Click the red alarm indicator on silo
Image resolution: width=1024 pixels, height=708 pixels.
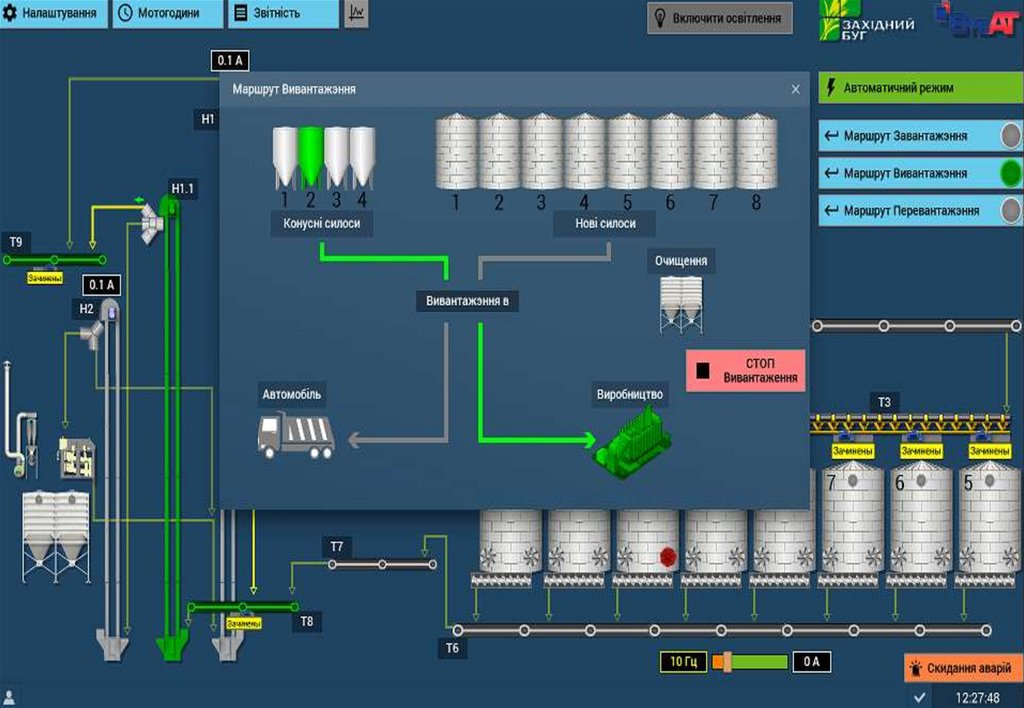point(667,556)
